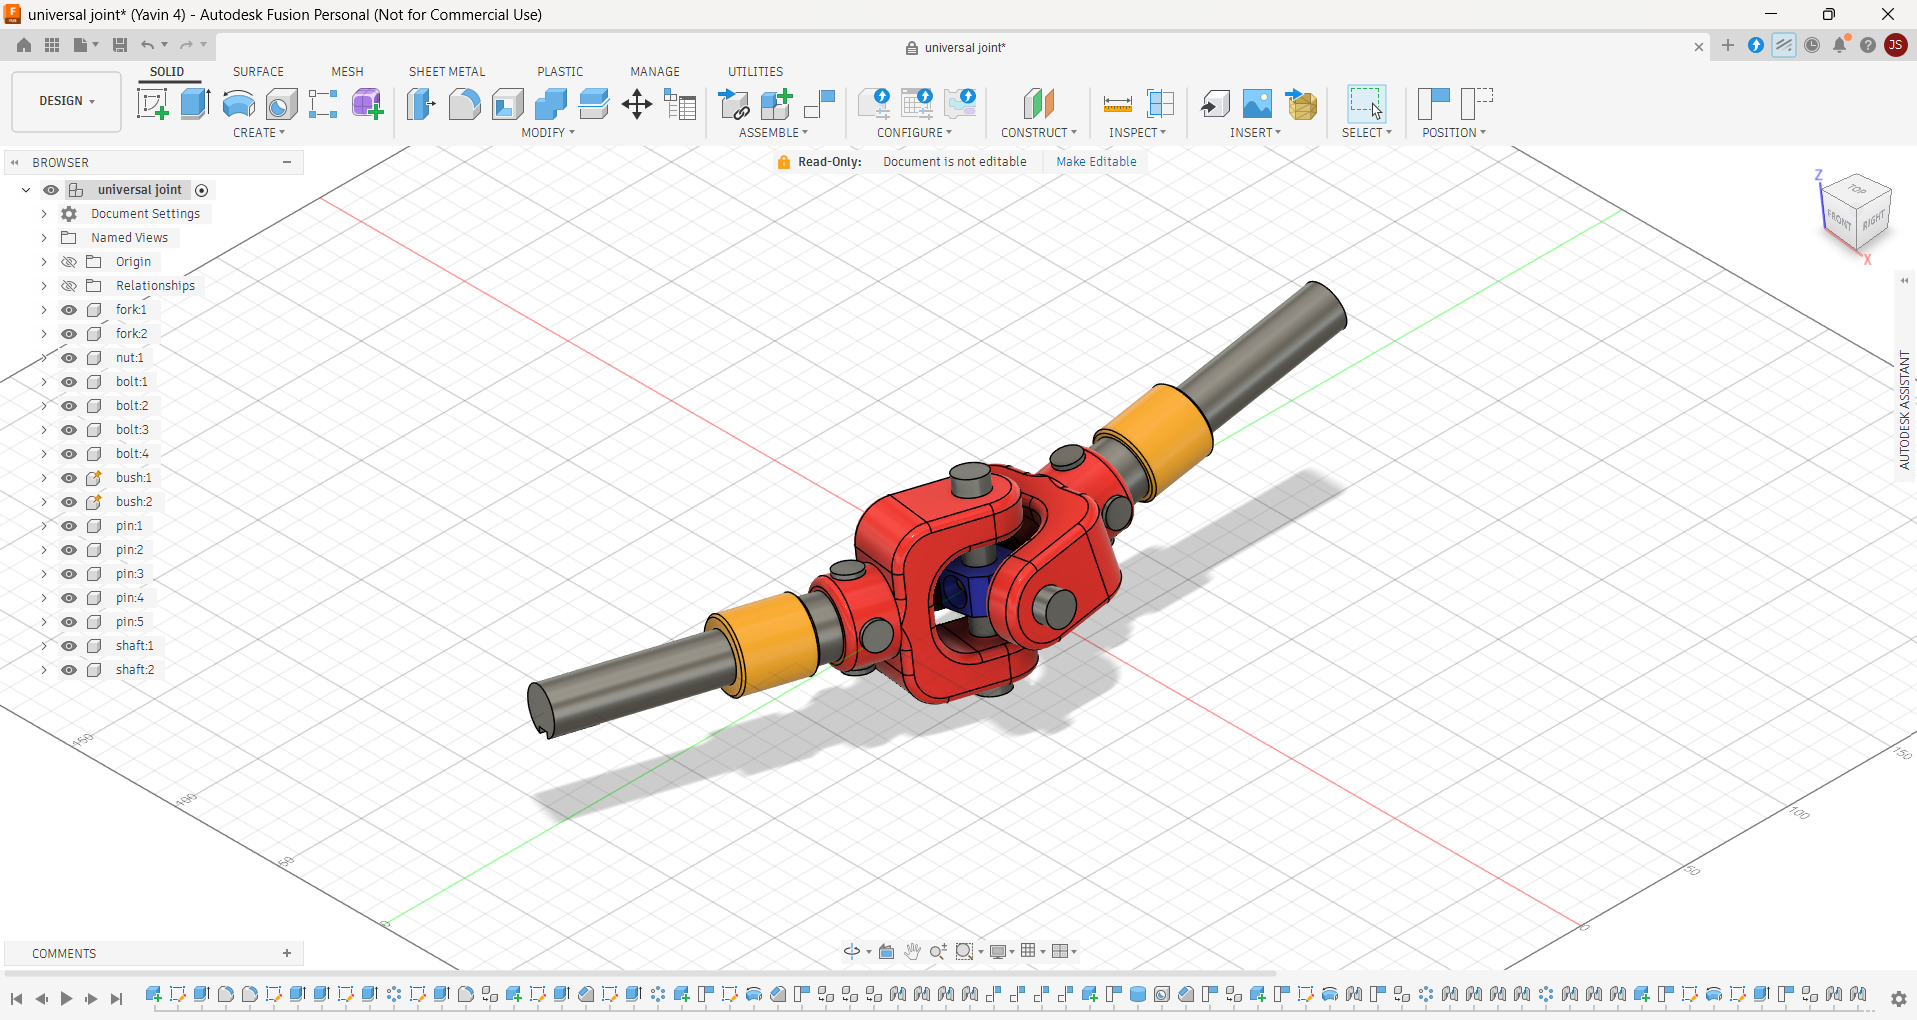The width and height of the screenshot is (1917, 1020).
Task: Open the Orbit navigation tool
Action: (x=851, y=951)
